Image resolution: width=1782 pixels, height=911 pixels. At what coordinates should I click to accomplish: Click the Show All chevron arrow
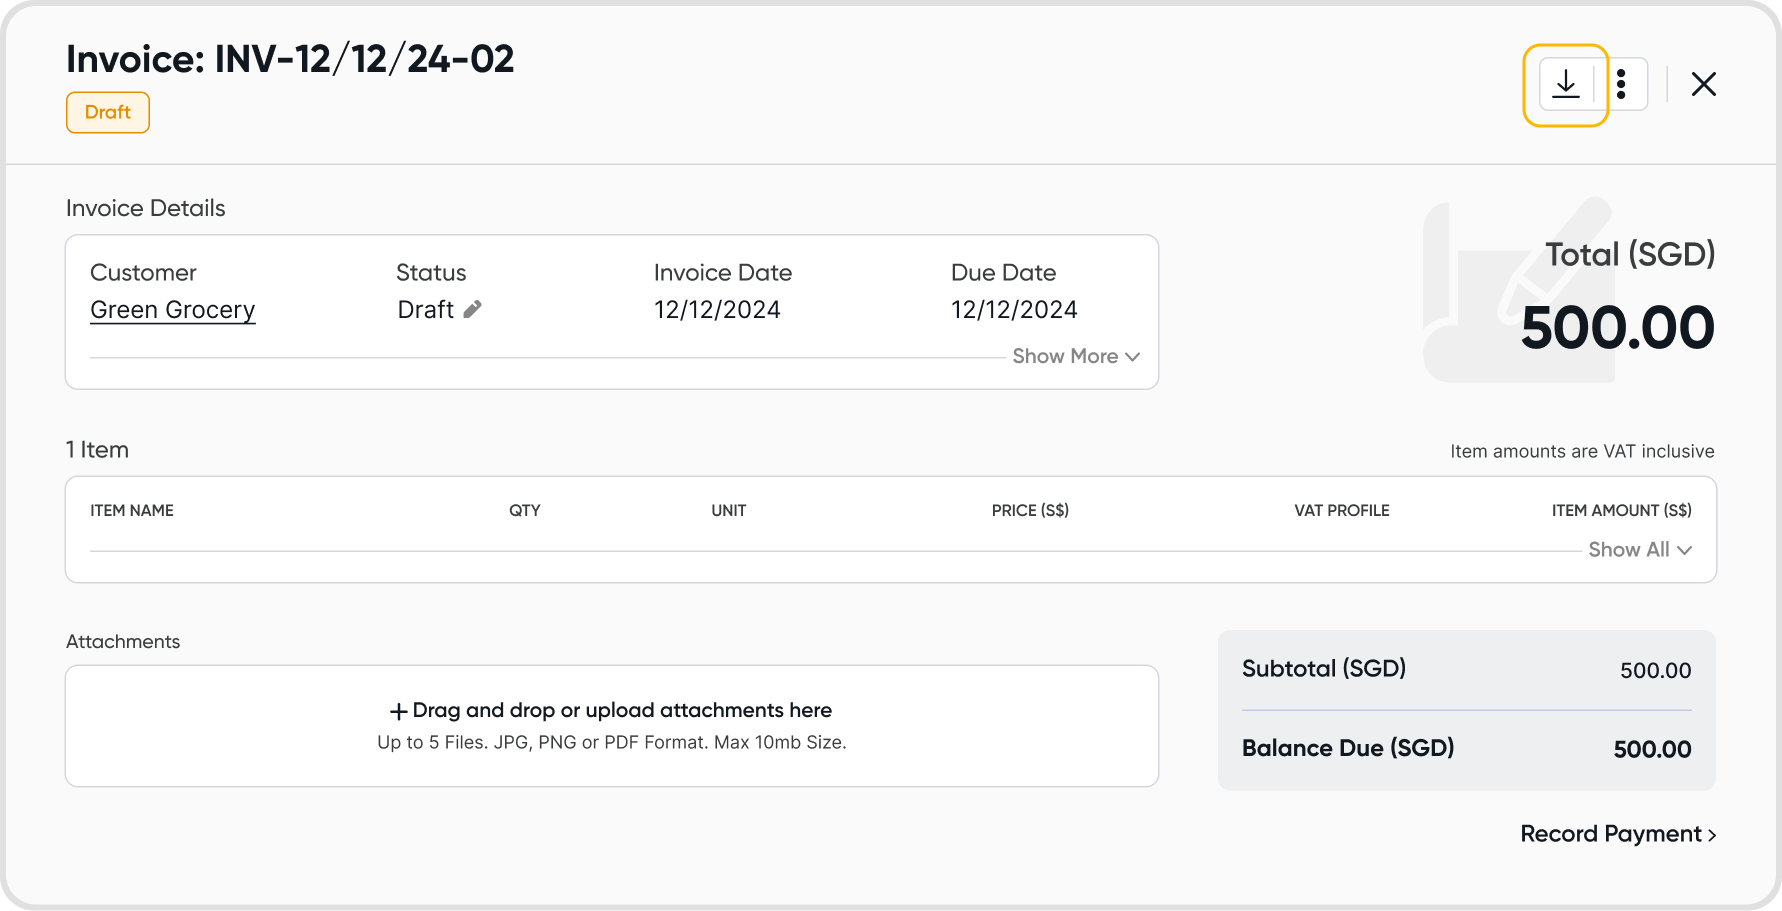tap(1685, 550)
